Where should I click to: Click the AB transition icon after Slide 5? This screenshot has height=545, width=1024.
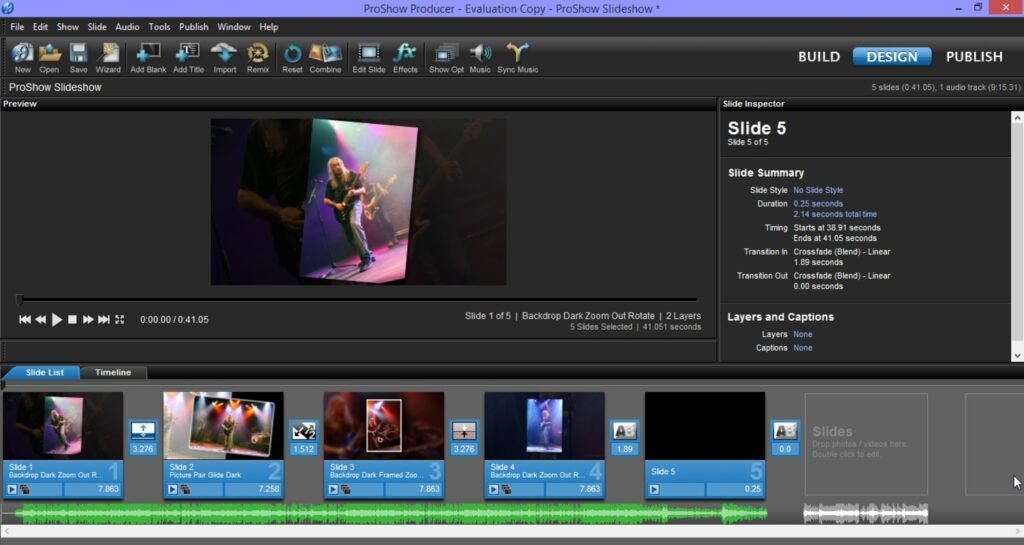[785, 431]
